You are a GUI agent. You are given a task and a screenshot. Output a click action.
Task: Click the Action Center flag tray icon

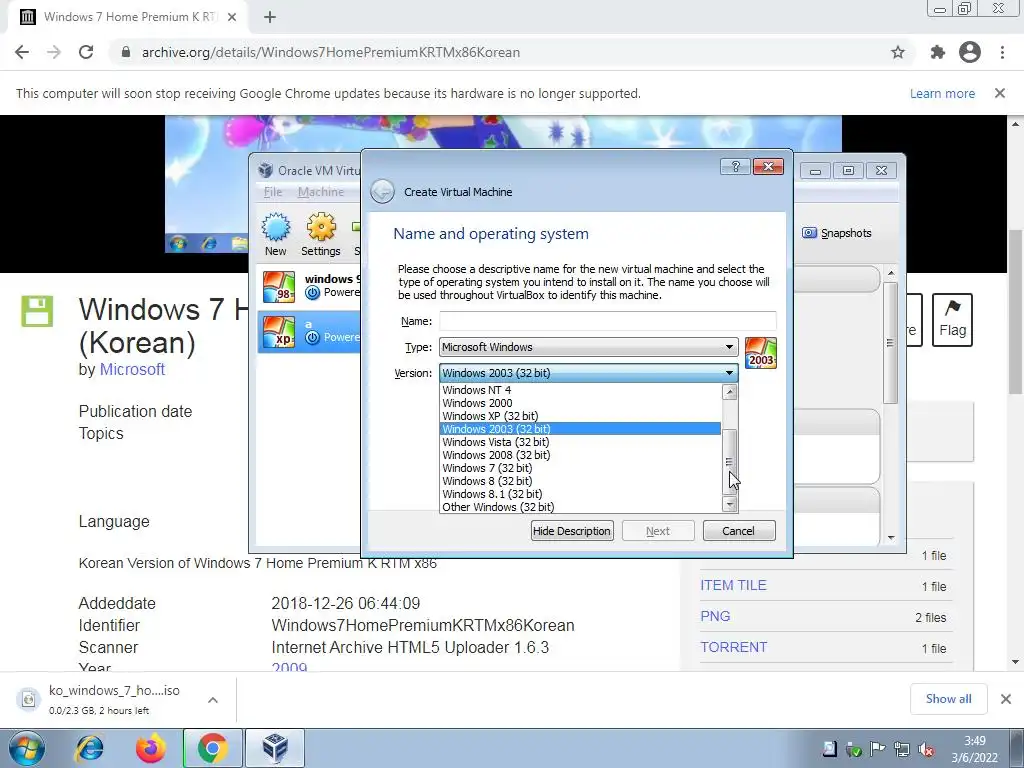[x=877, y=749]
